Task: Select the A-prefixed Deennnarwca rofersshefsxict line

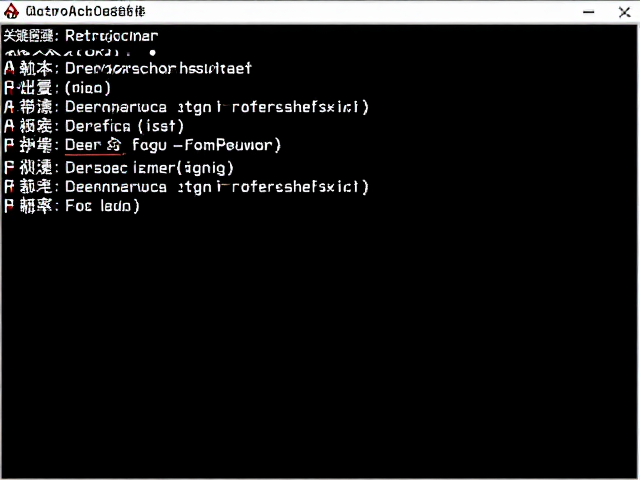Action: coord(217,107)
